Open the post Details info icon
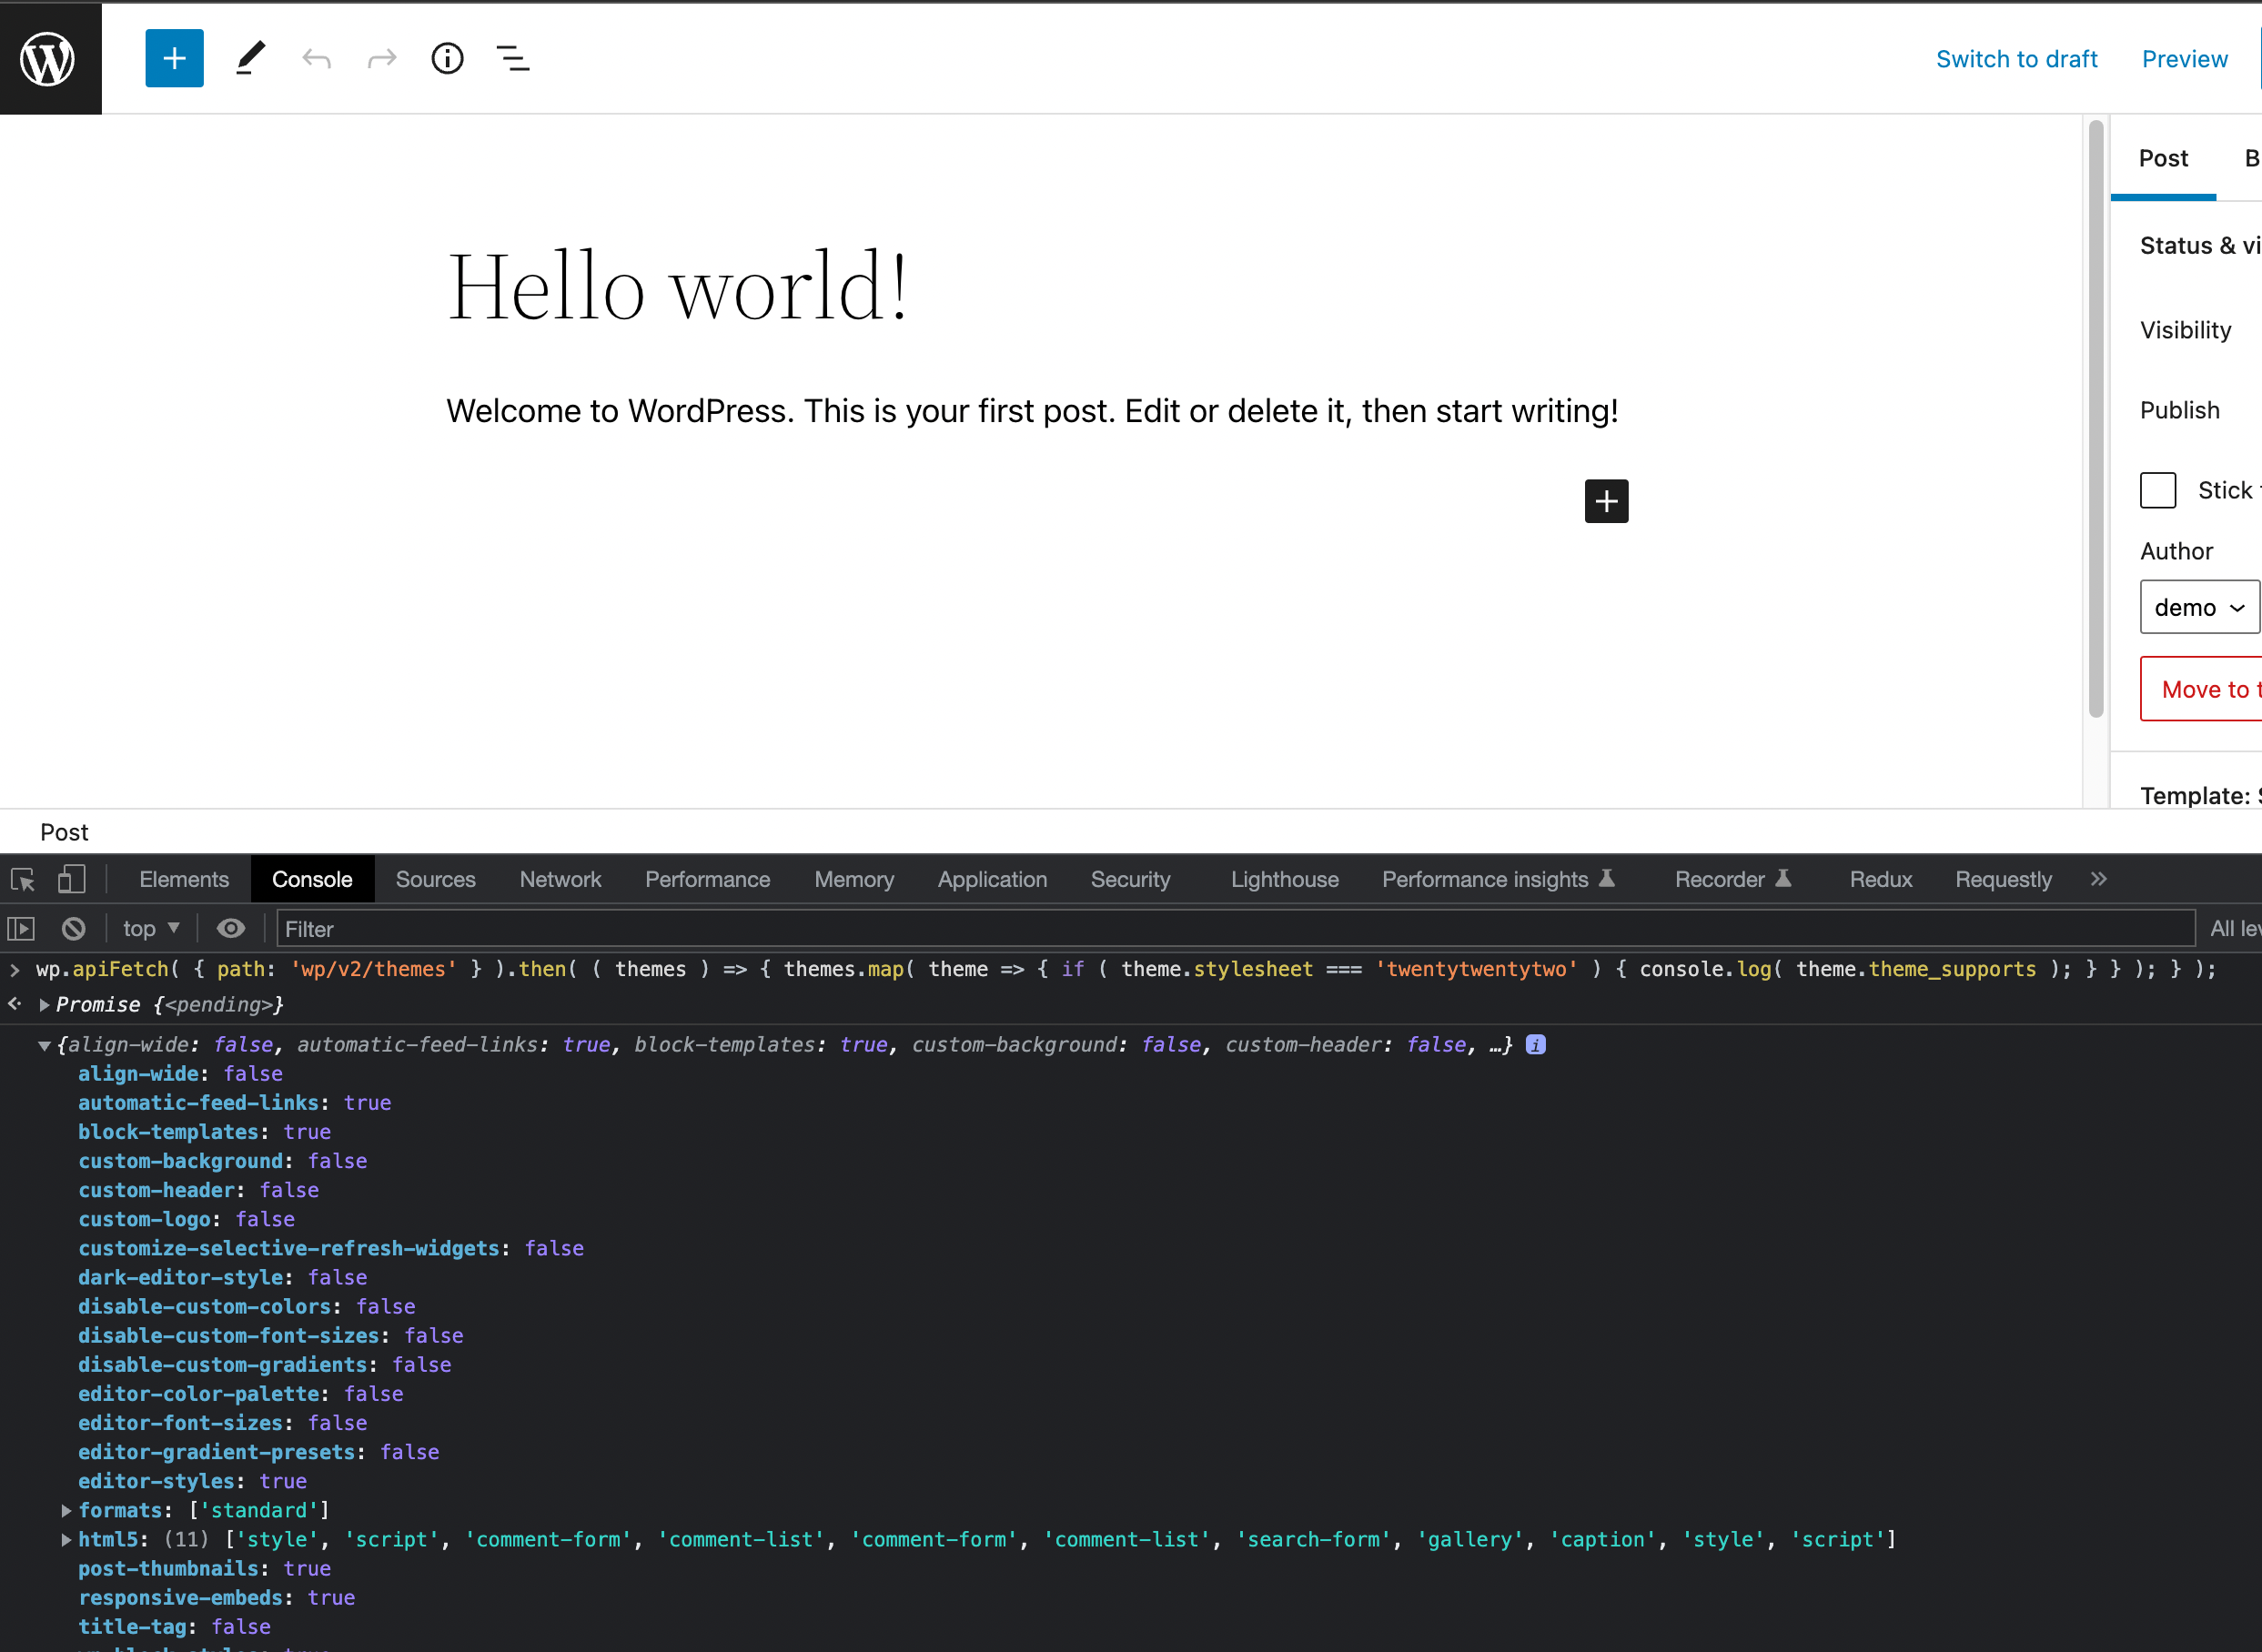This screenshot has width=2262, height=1652. pos(447,58)
